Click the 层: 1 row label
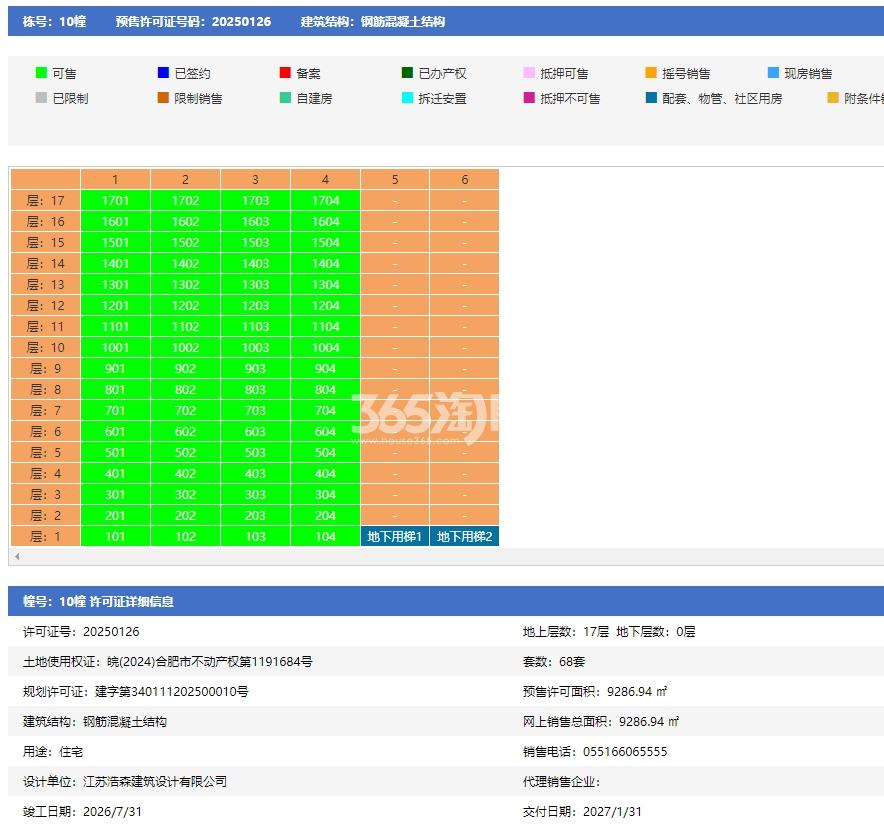This screenshot has width=884, height=838. click(46, 536)
